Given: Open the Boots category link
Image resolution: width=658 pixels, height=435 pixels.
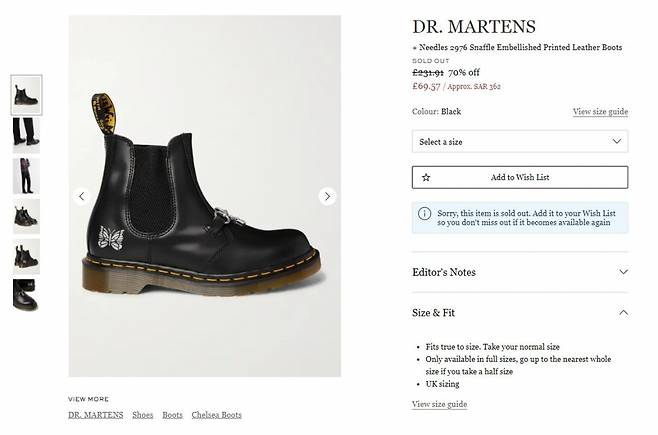Looking at the screenshot, I should coord(172,415).
